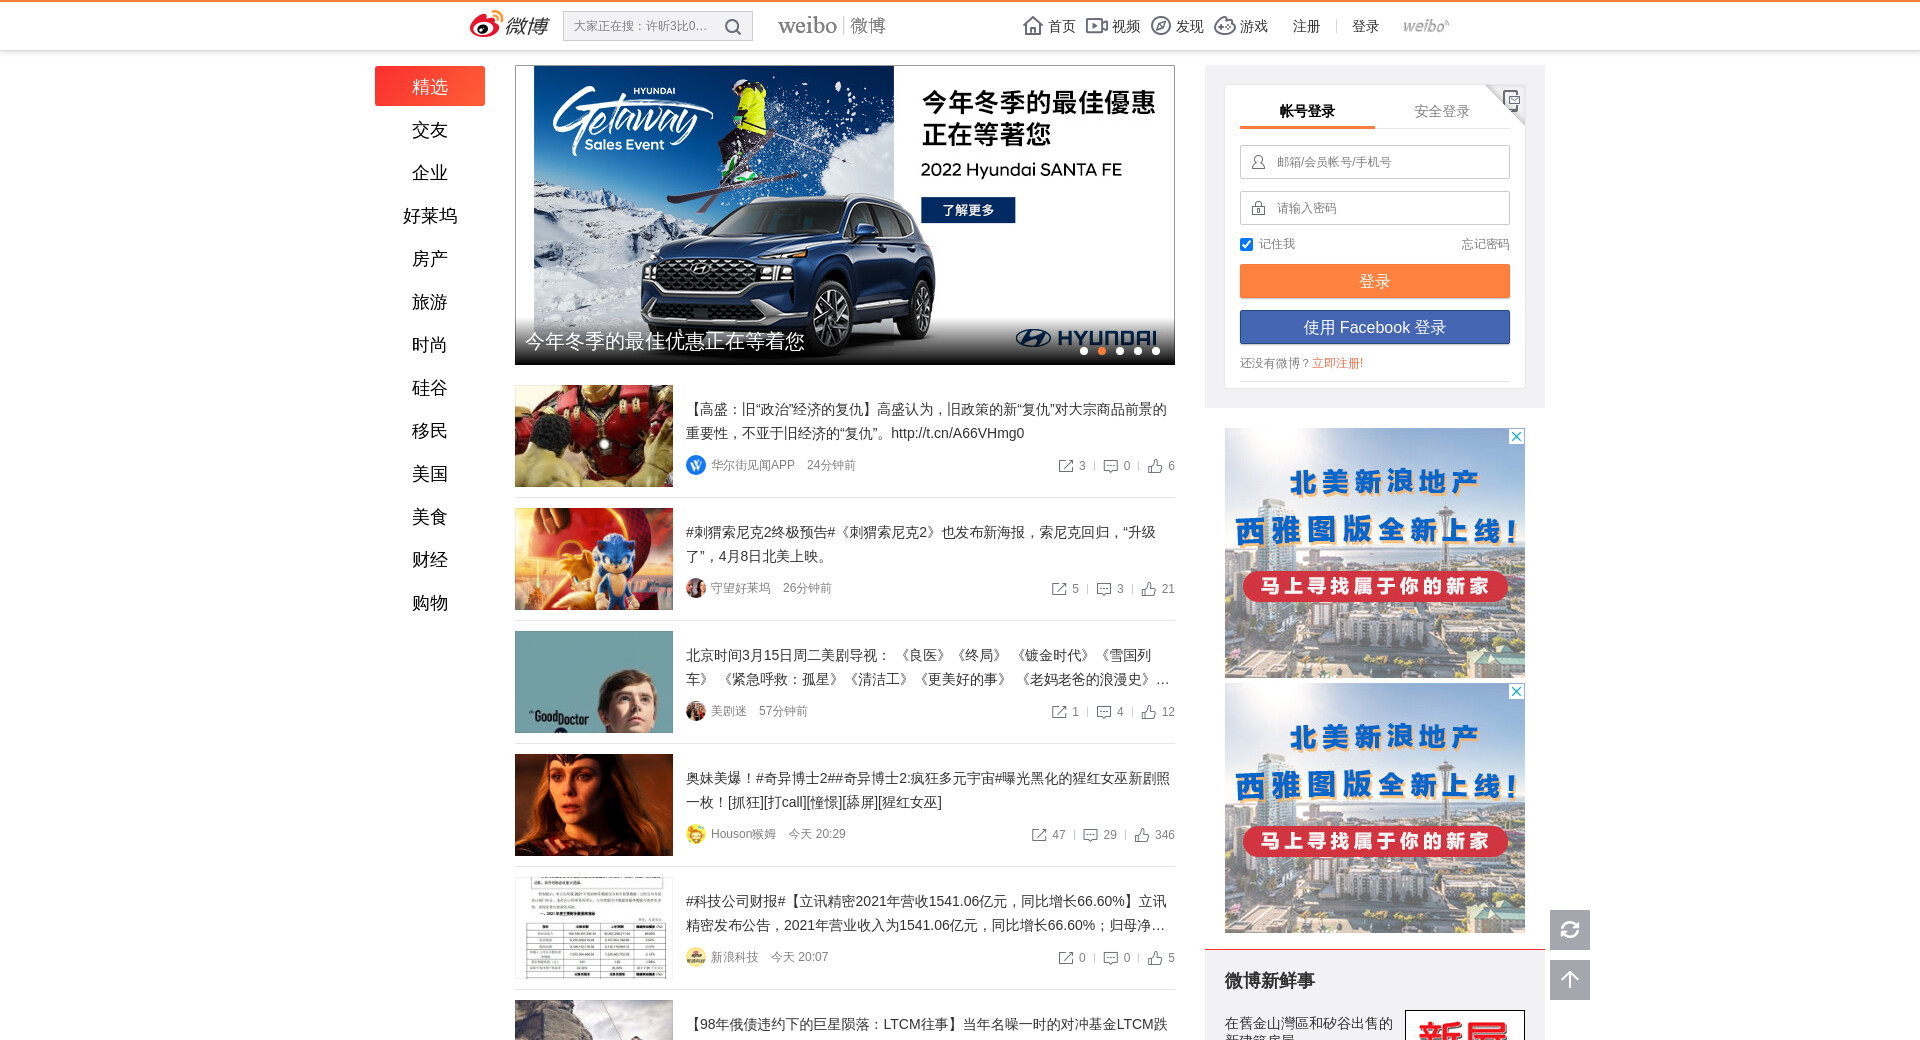Image resolution: width=1920 pixels, height=1040 pixels.
Task: Open comments on the Scarlet Witch post
Action: [x=1091, y=835]
